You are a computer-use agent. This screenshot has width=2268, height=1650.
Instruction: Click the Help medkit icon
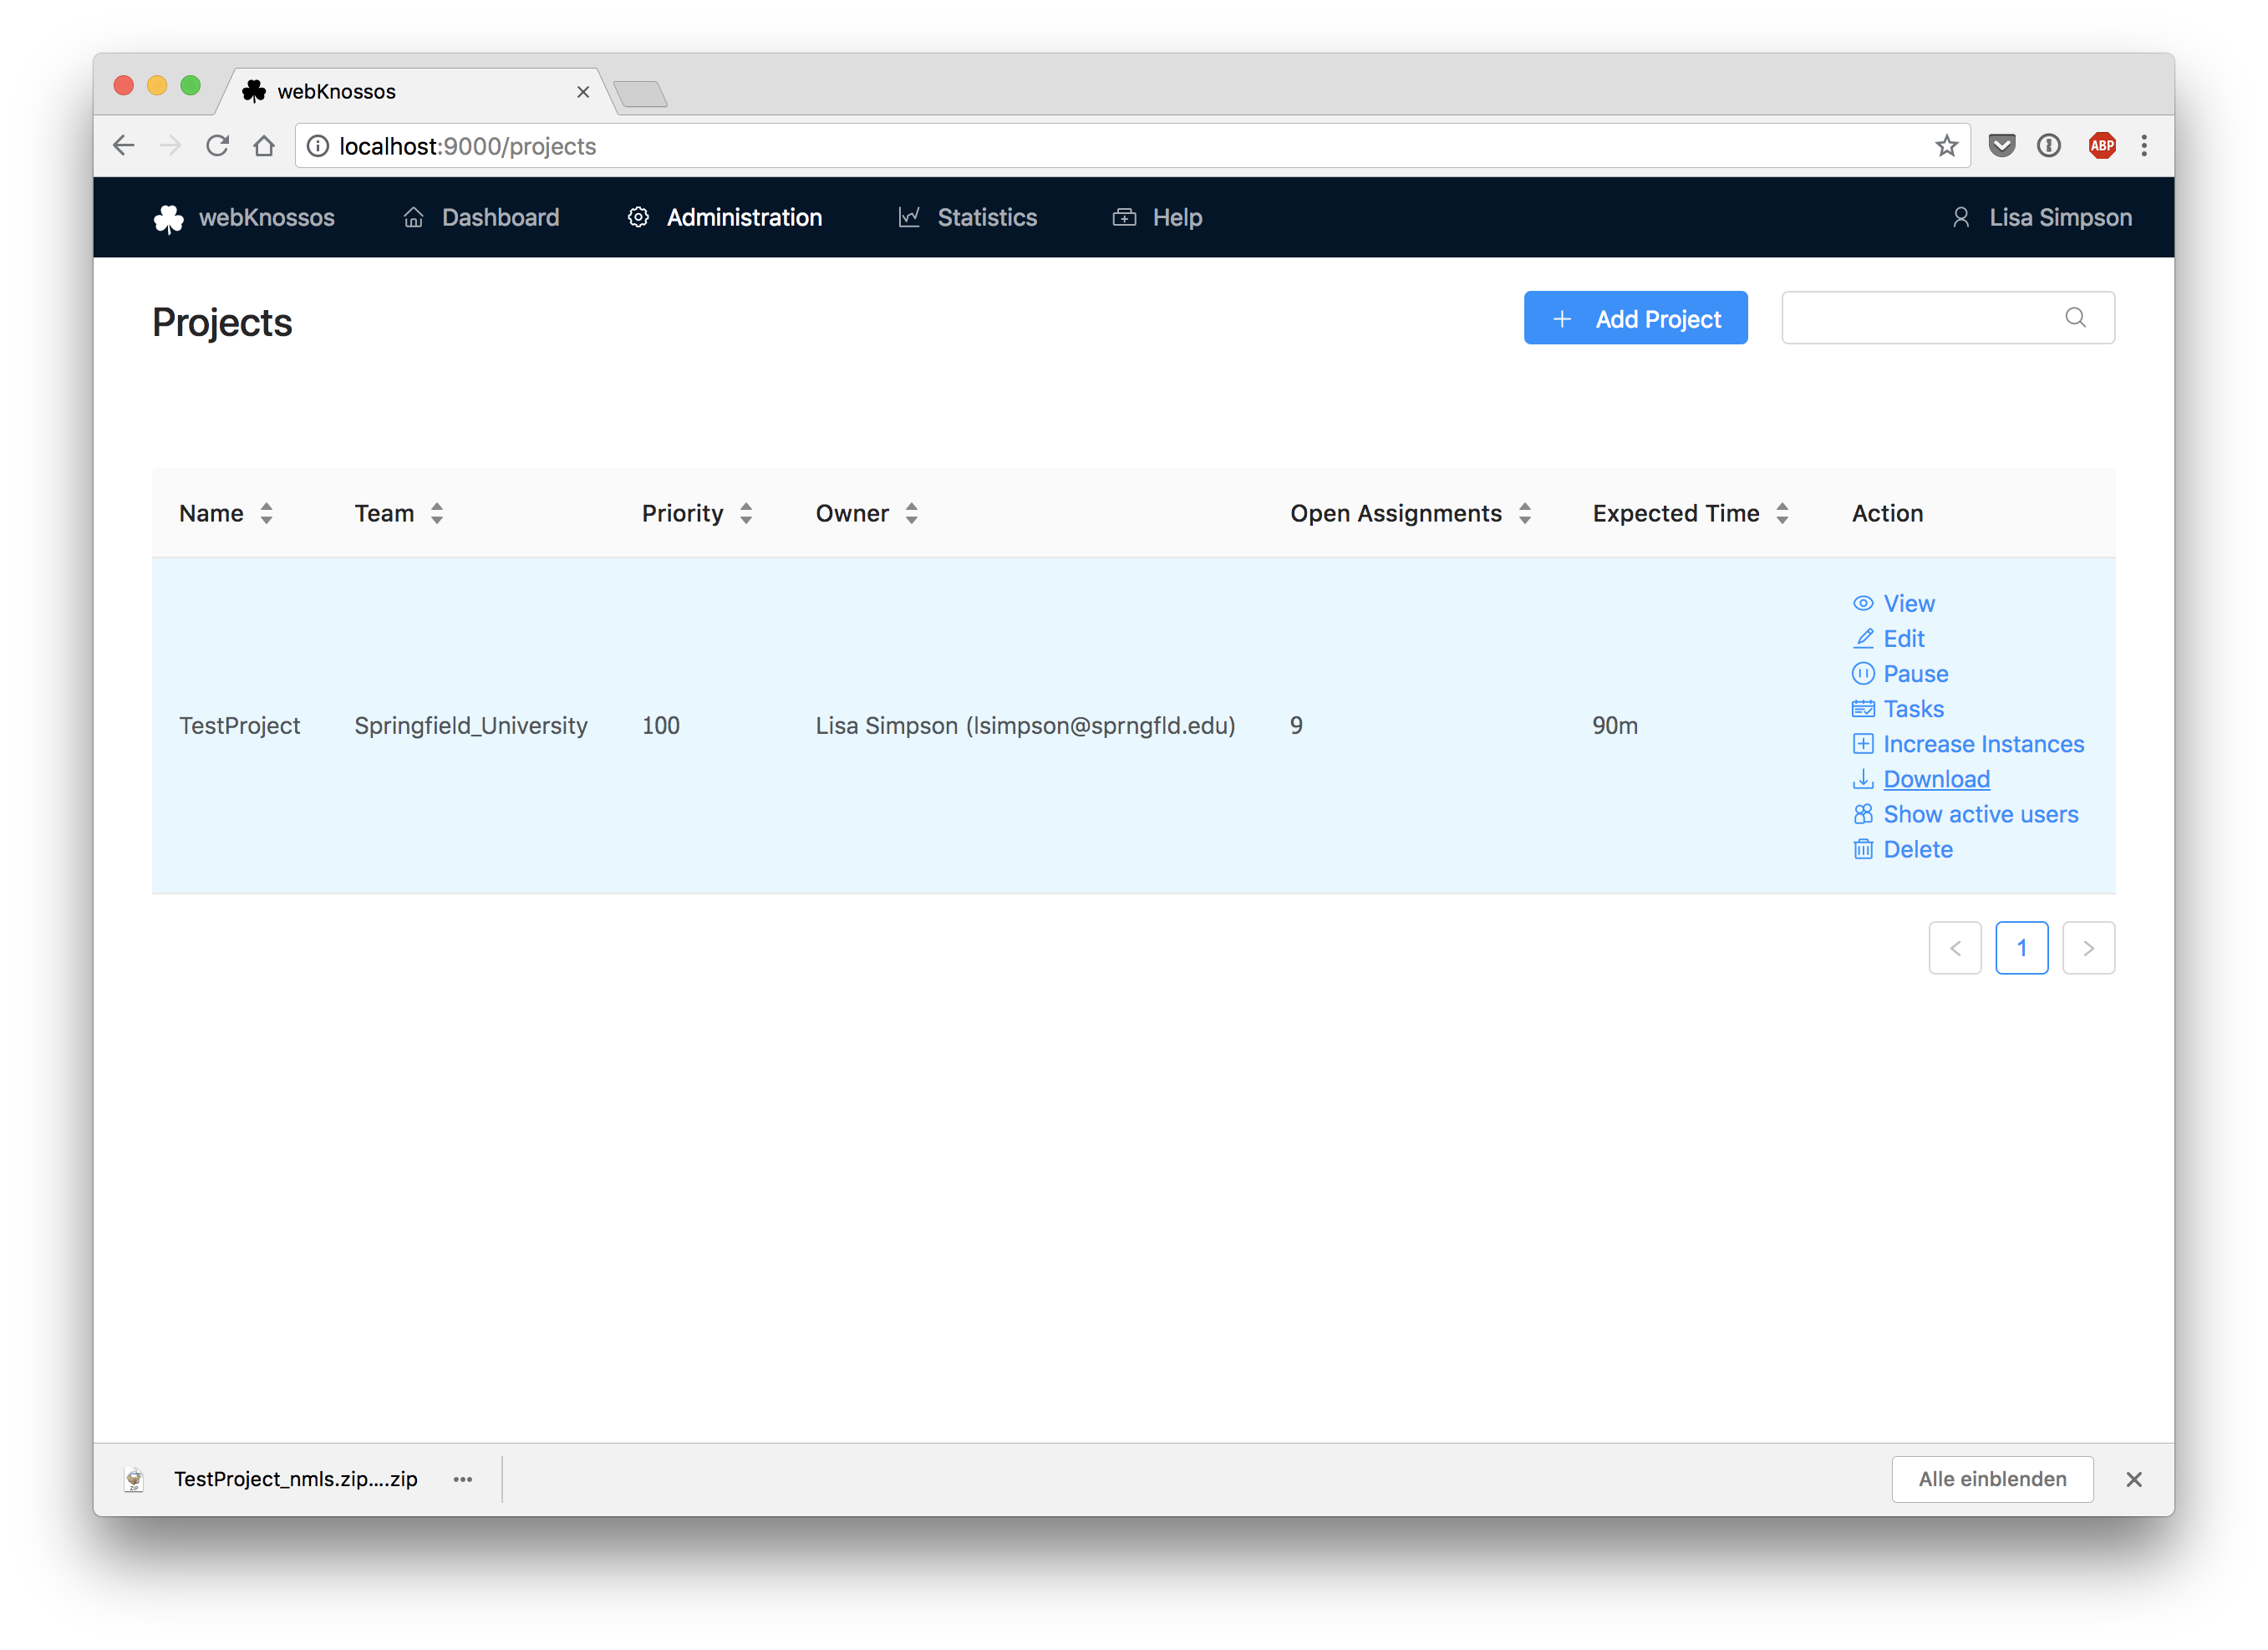pyautogui.click(x=1124, y=217)
